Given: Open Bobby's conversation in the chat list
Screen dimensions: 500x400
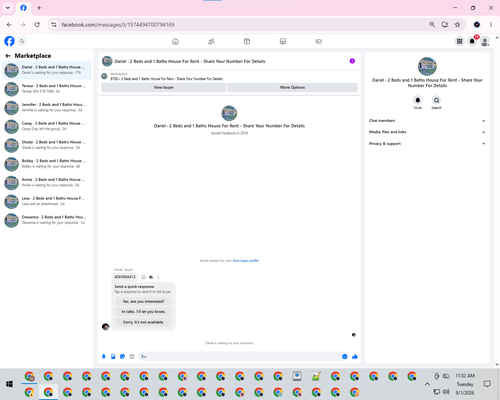Looking at the screenshot, I should (x=47, y=164).
